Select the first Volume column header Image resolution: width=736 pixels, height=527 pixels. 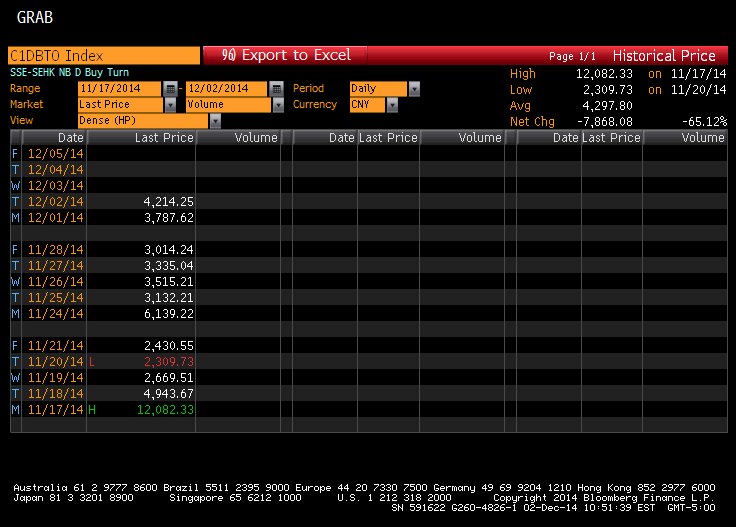tap(238, 137)
